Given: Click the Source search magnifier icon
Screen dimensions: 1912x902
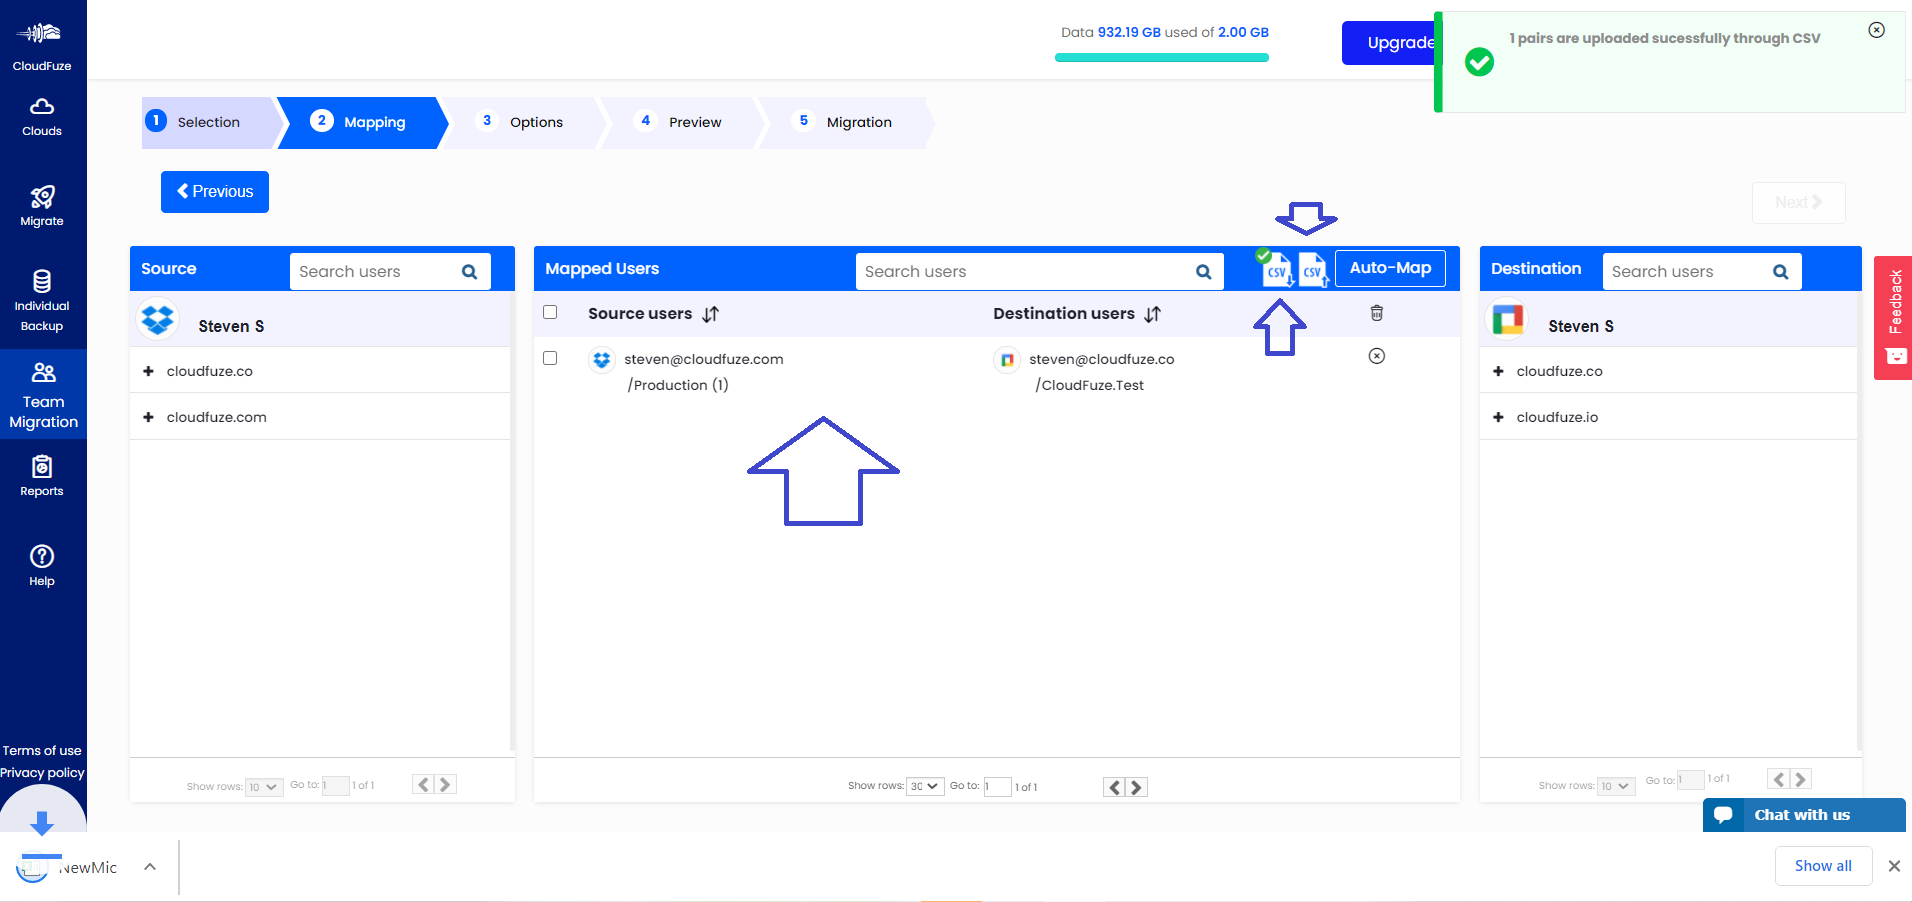Looking at the screenshot, I should 469,272.
